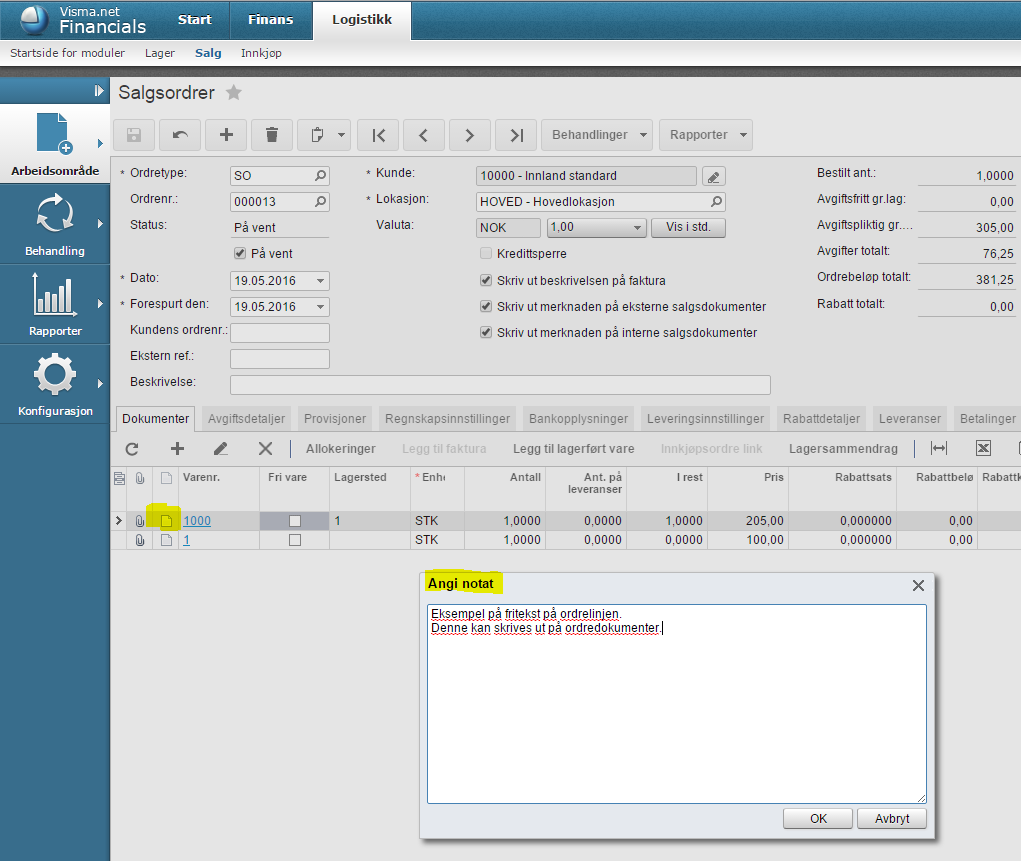
Task: Confirm the note with OK button
Action: pos(818,819)
